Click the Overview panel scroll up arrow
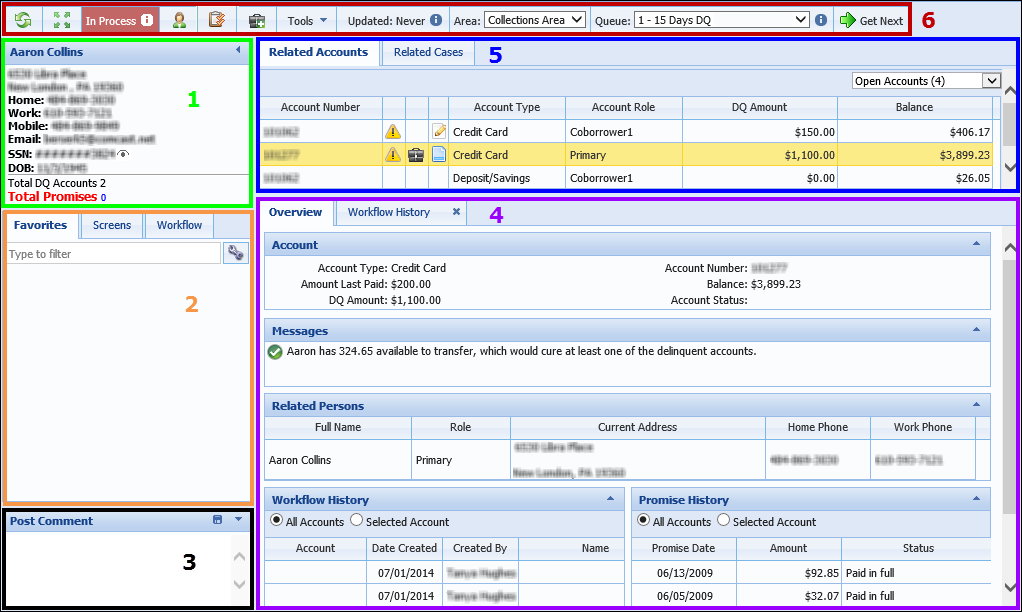The image size is (1022, 612). tap(1010, 248)
